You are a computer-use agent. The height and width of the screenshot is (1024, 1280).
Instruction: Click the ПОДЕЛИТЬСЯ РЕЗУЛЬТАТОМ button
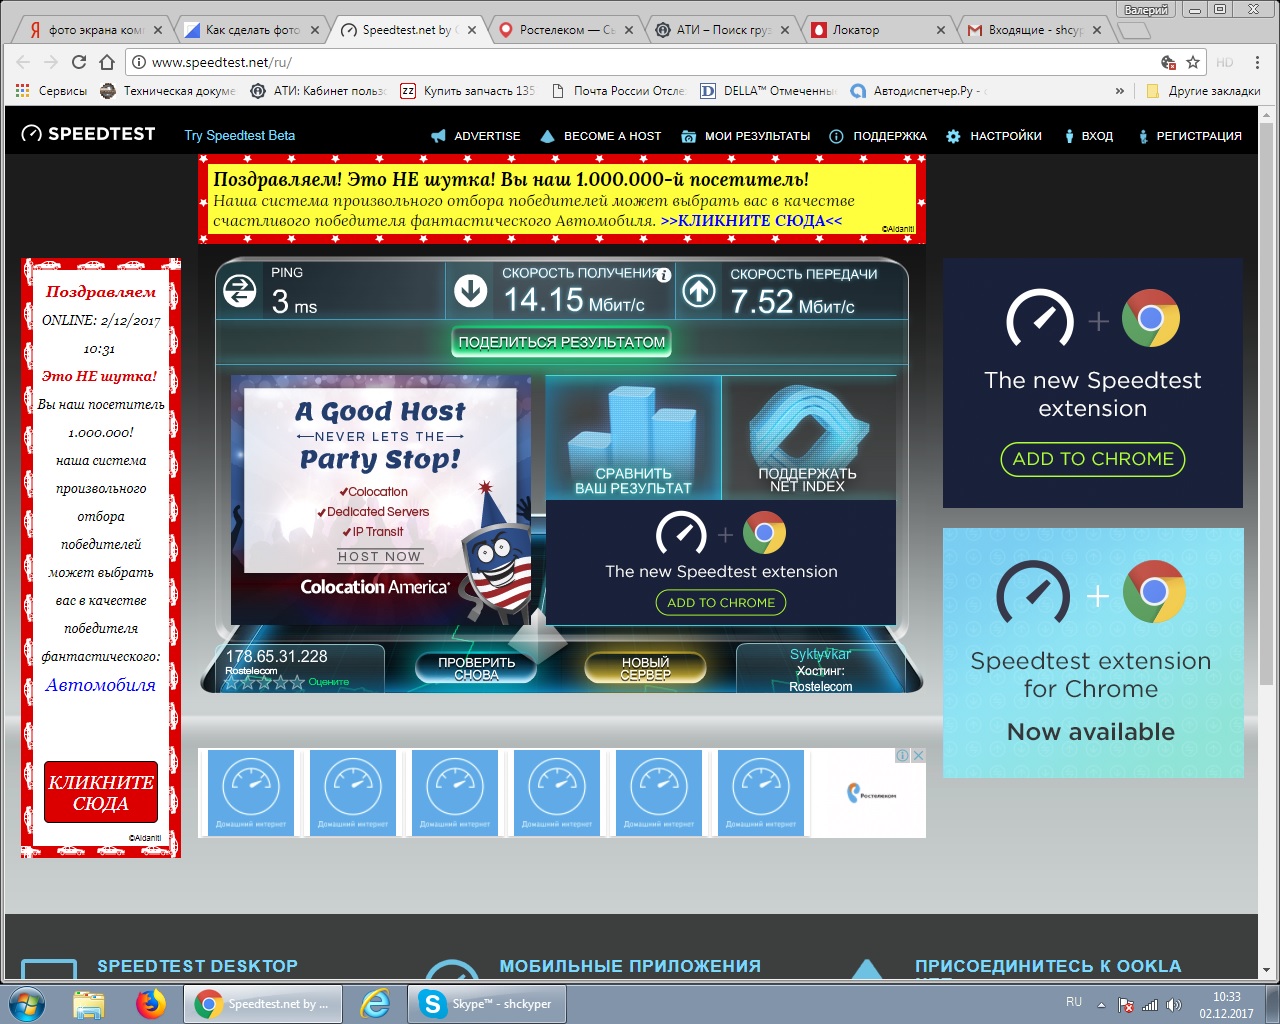point(561,342)
